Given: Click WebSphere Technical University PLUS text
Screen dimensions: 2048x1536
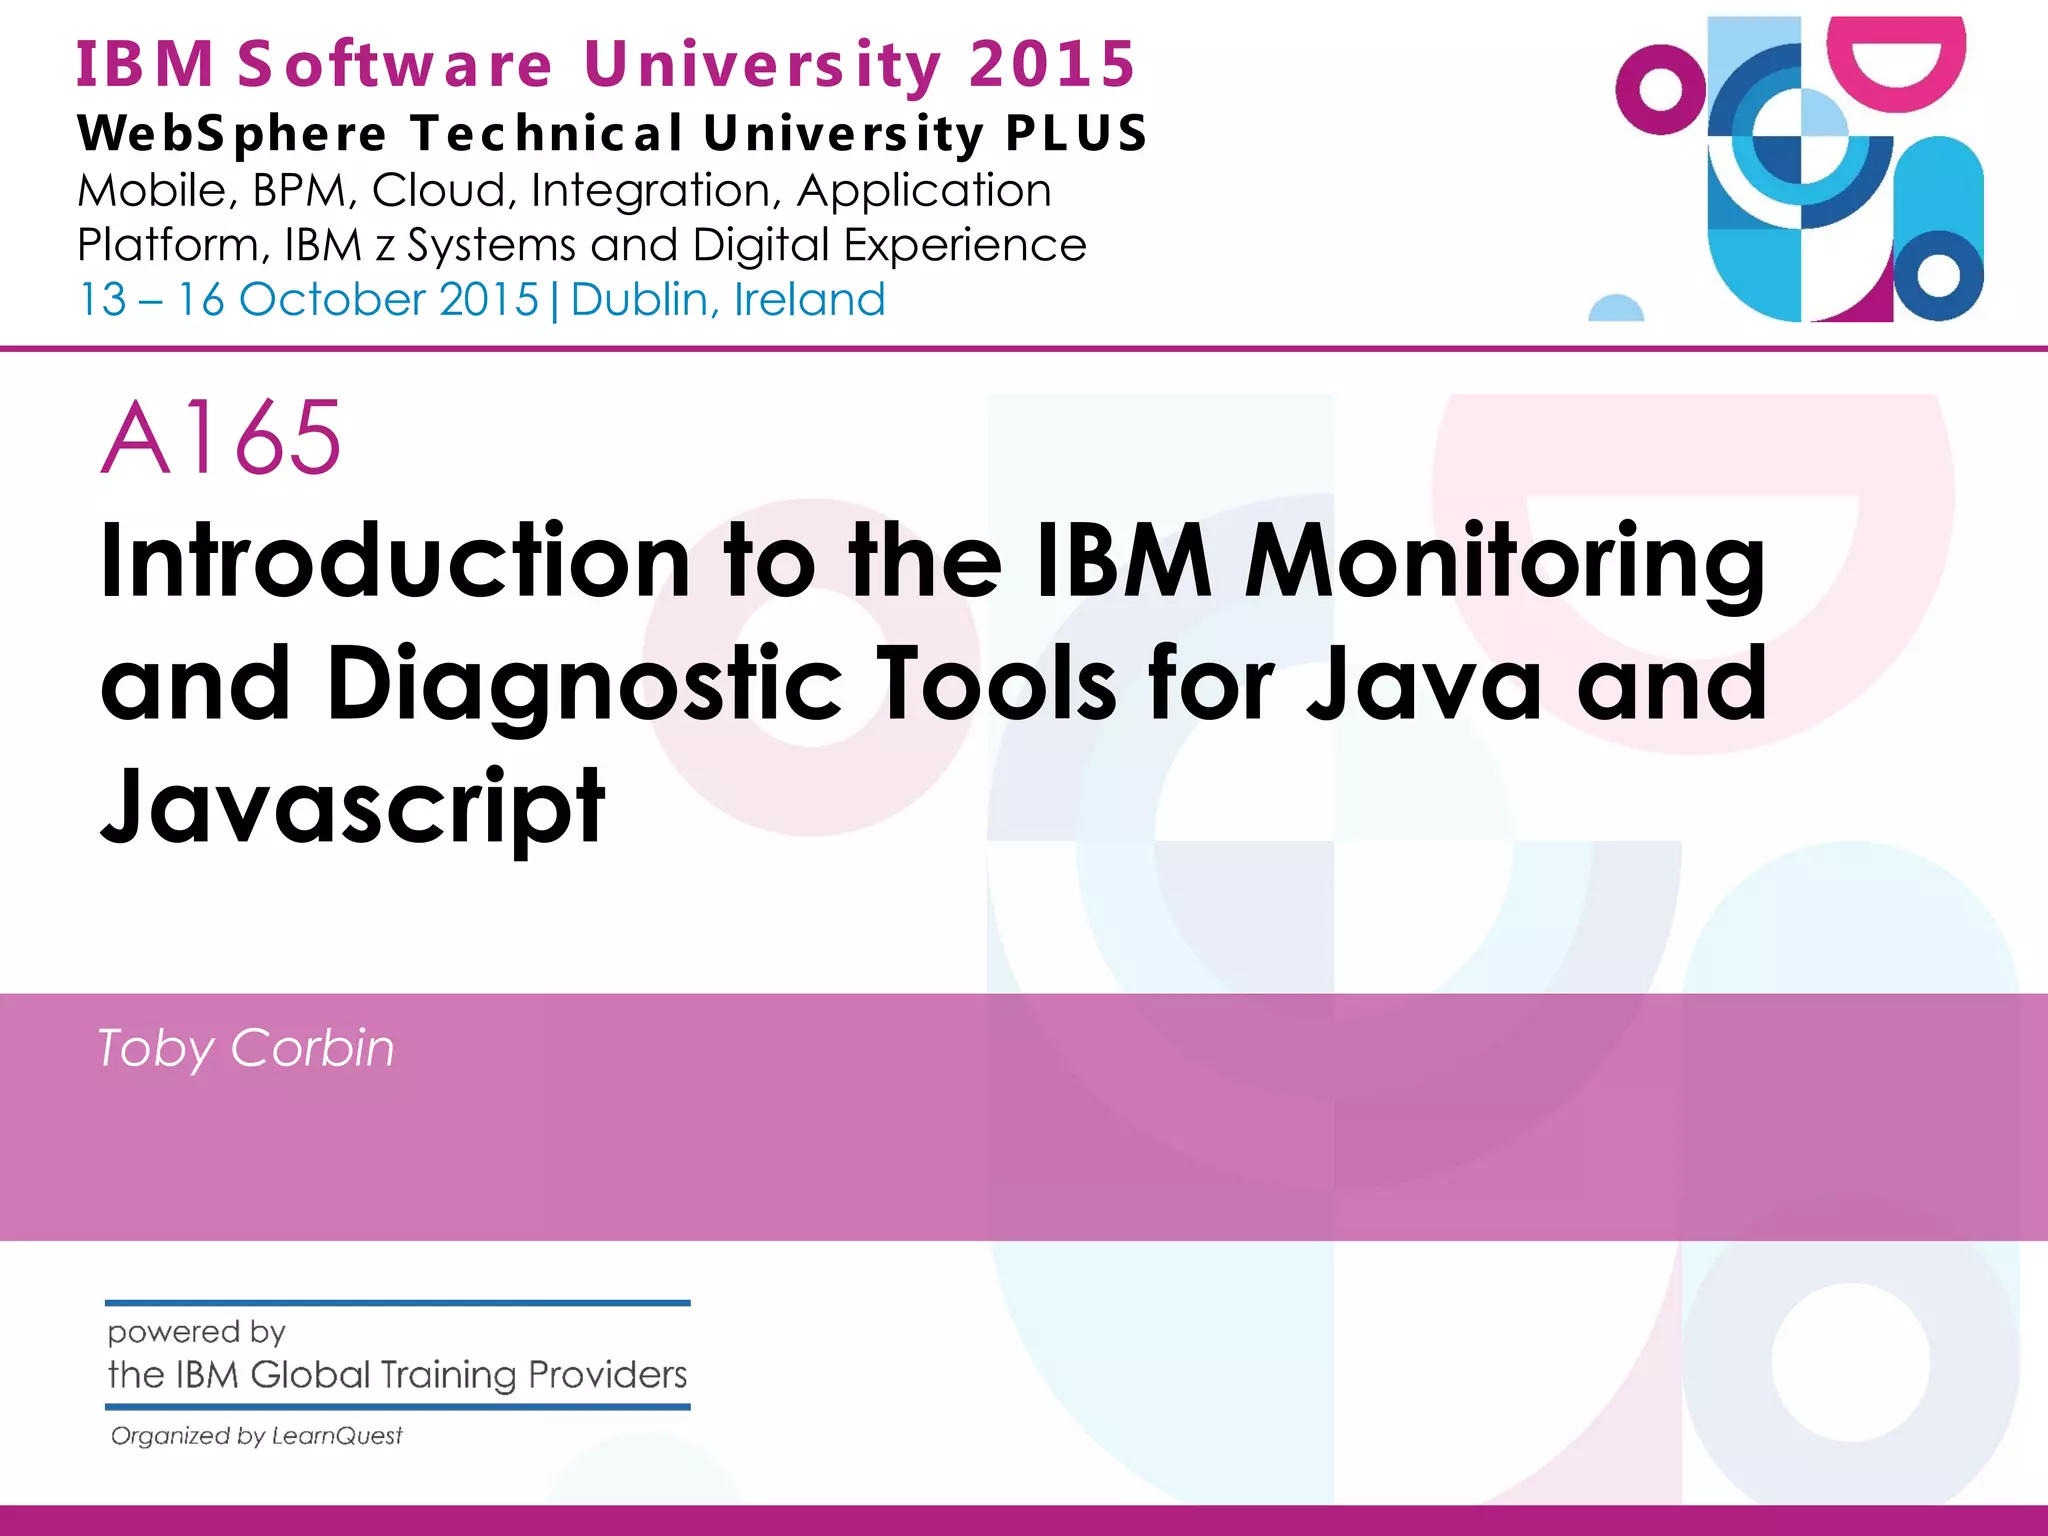Looking at the screenshot, I should (612, 133).
